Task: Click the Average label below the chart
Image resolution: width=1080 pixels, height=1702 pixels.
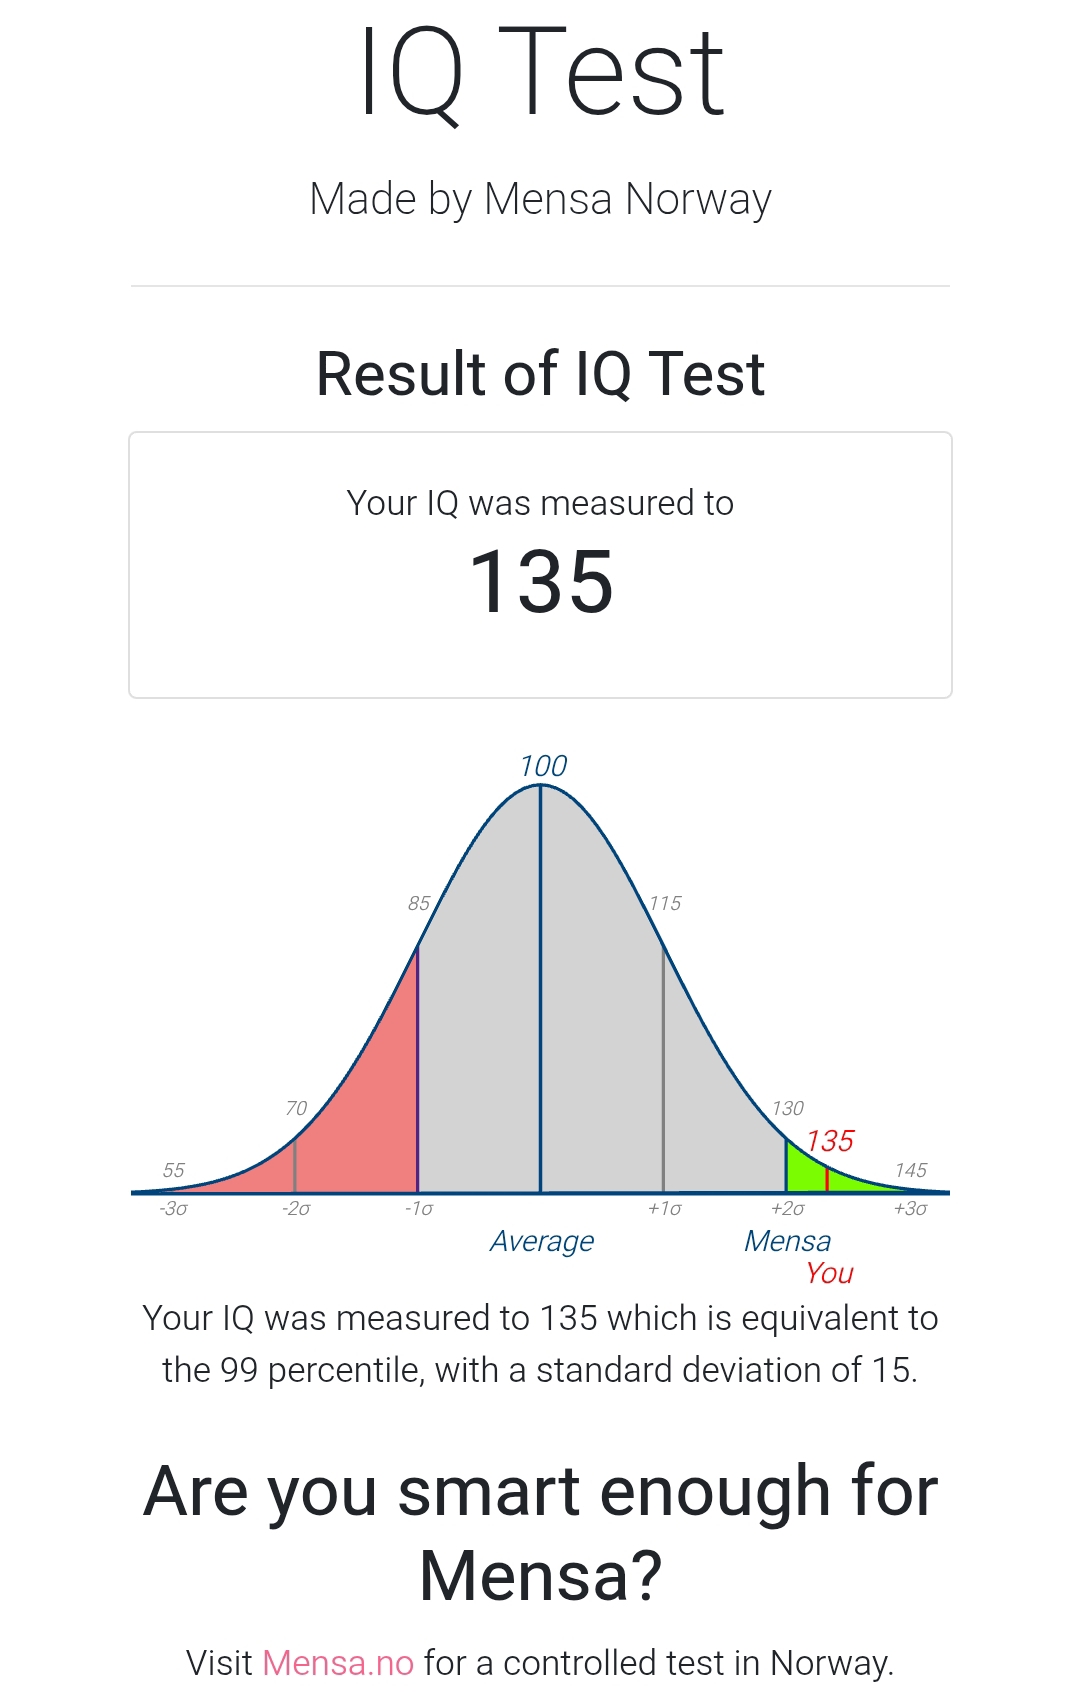Action: (x=542, y=1242)
